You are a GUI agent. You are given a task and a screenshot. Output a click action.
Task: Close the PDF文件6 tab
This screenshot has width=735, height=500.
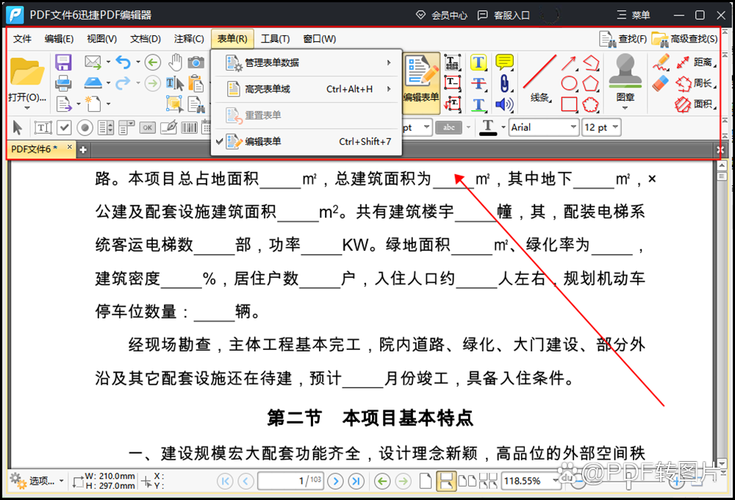click(x=69, y=147)
